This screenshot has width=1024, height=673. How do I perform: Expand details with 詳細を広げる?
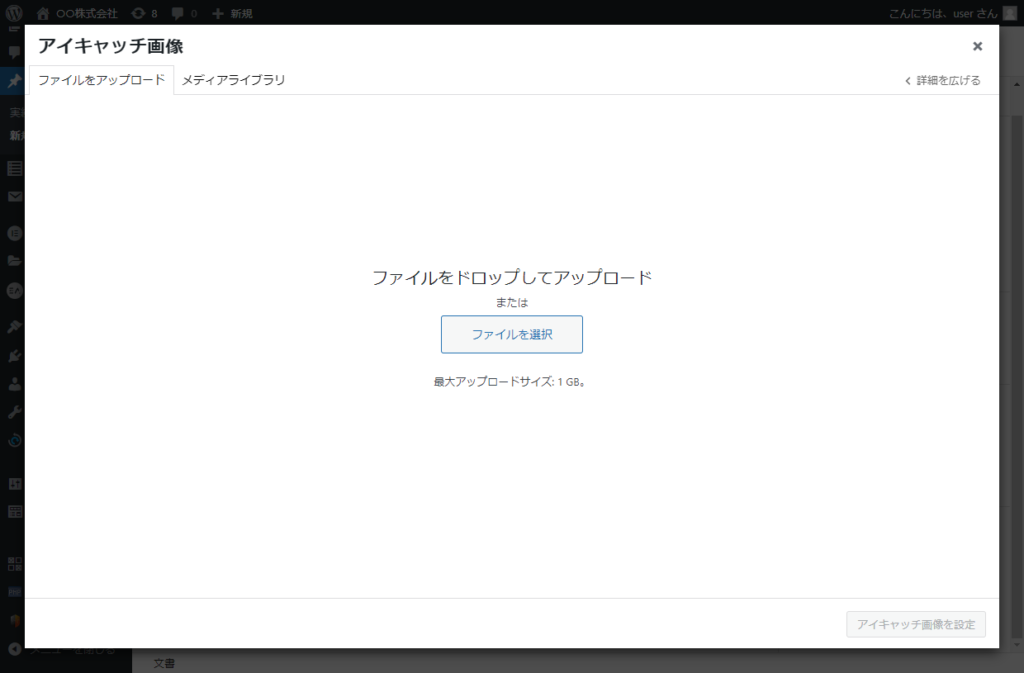point(943,80)
